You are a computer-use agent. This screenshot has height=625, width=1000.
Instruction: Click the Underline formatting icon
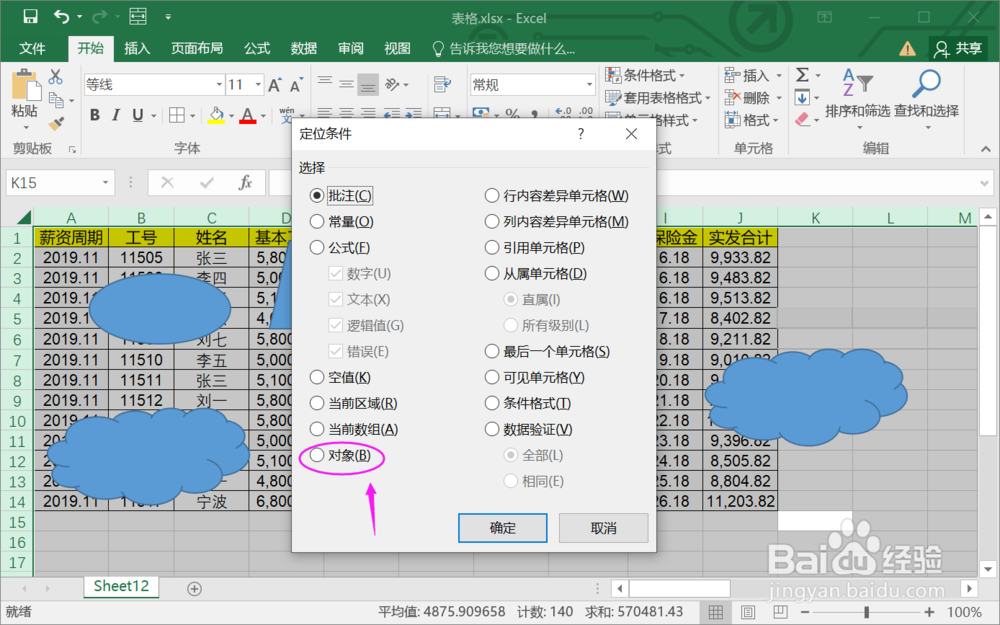137,116
